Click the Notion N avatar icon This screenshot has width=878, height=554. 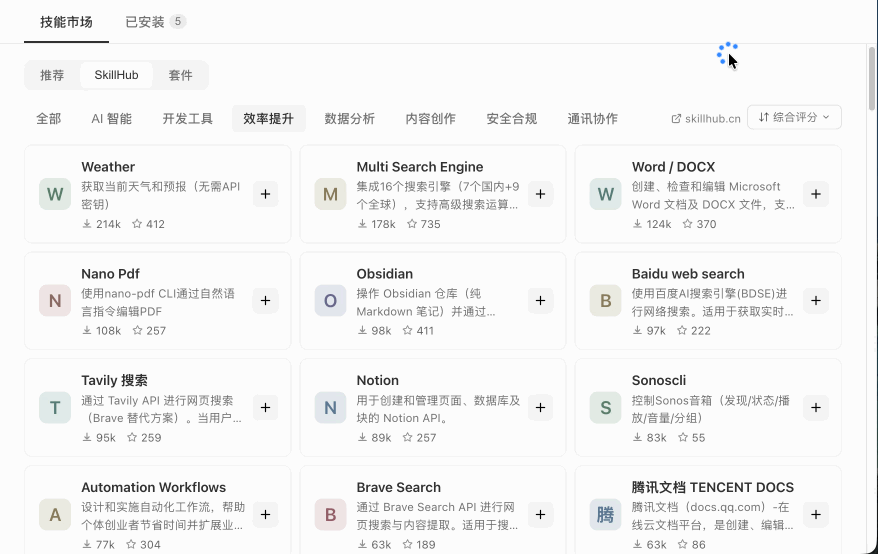coord(330,407)
